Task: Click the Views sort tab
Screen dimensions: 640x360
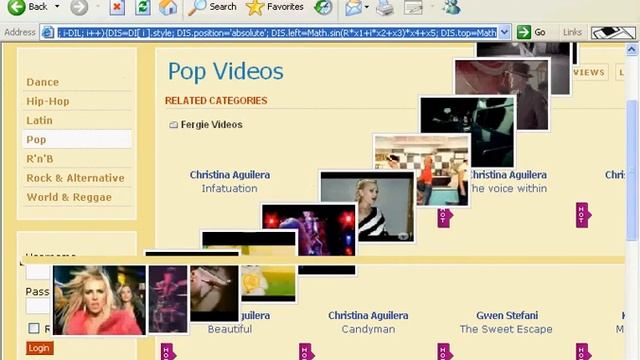Action: [x=589, y=72]
